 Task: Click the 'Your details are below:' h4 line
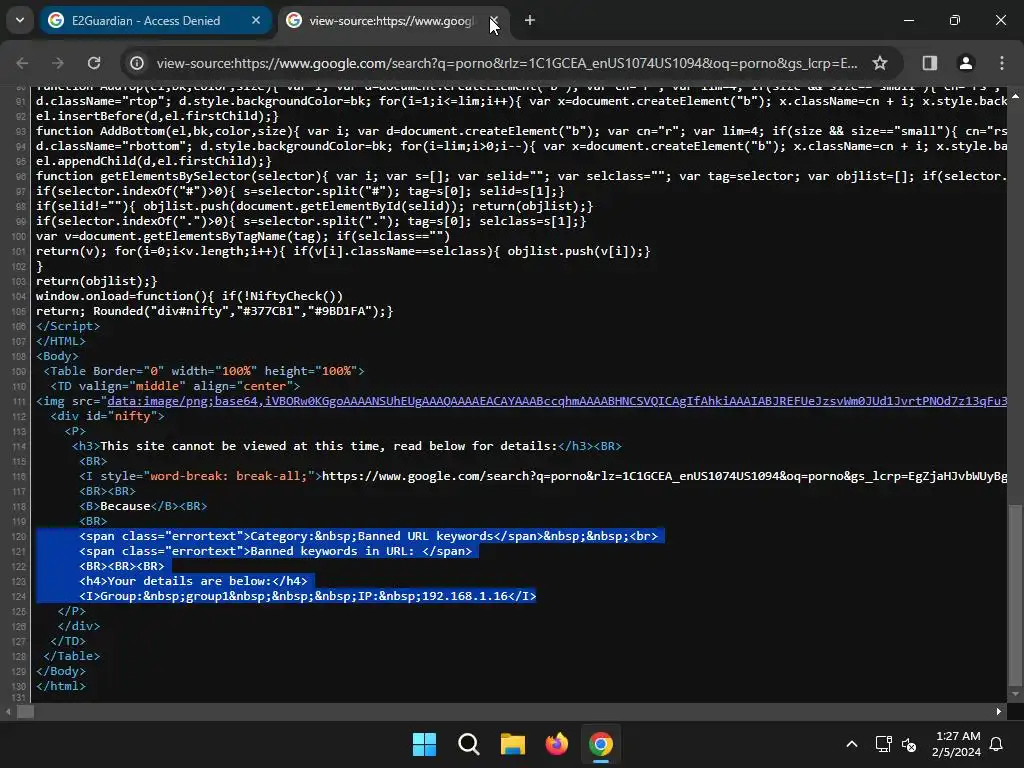coord(193,581)
